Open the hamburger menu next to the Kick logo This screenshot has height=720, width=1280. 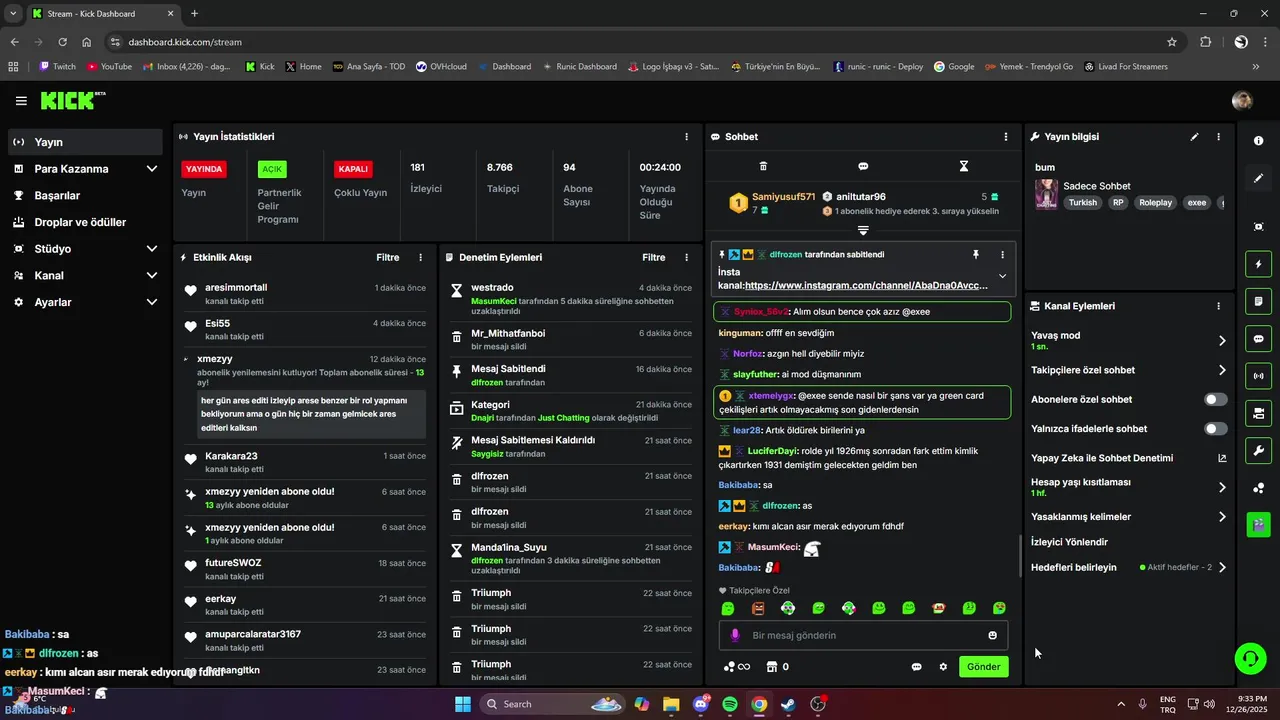pos(21,101)
